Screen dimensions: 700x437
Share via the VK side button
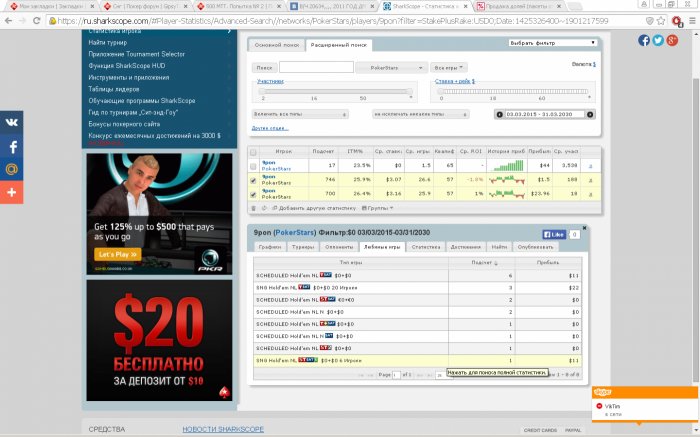12,122
